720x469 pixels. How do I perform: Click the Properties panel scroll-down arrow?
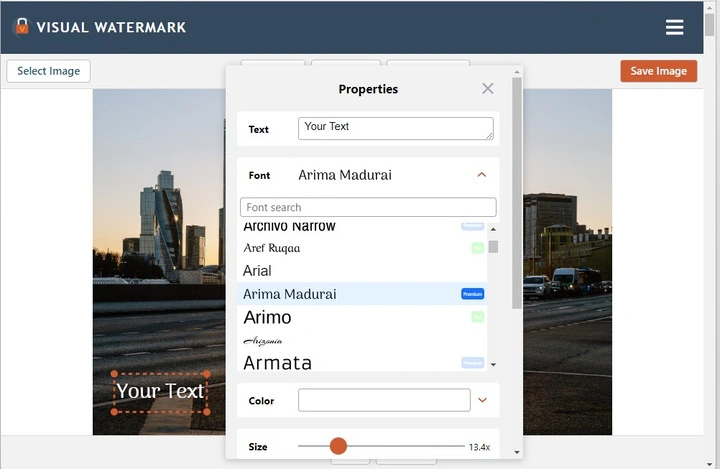[x=517, y=452]
